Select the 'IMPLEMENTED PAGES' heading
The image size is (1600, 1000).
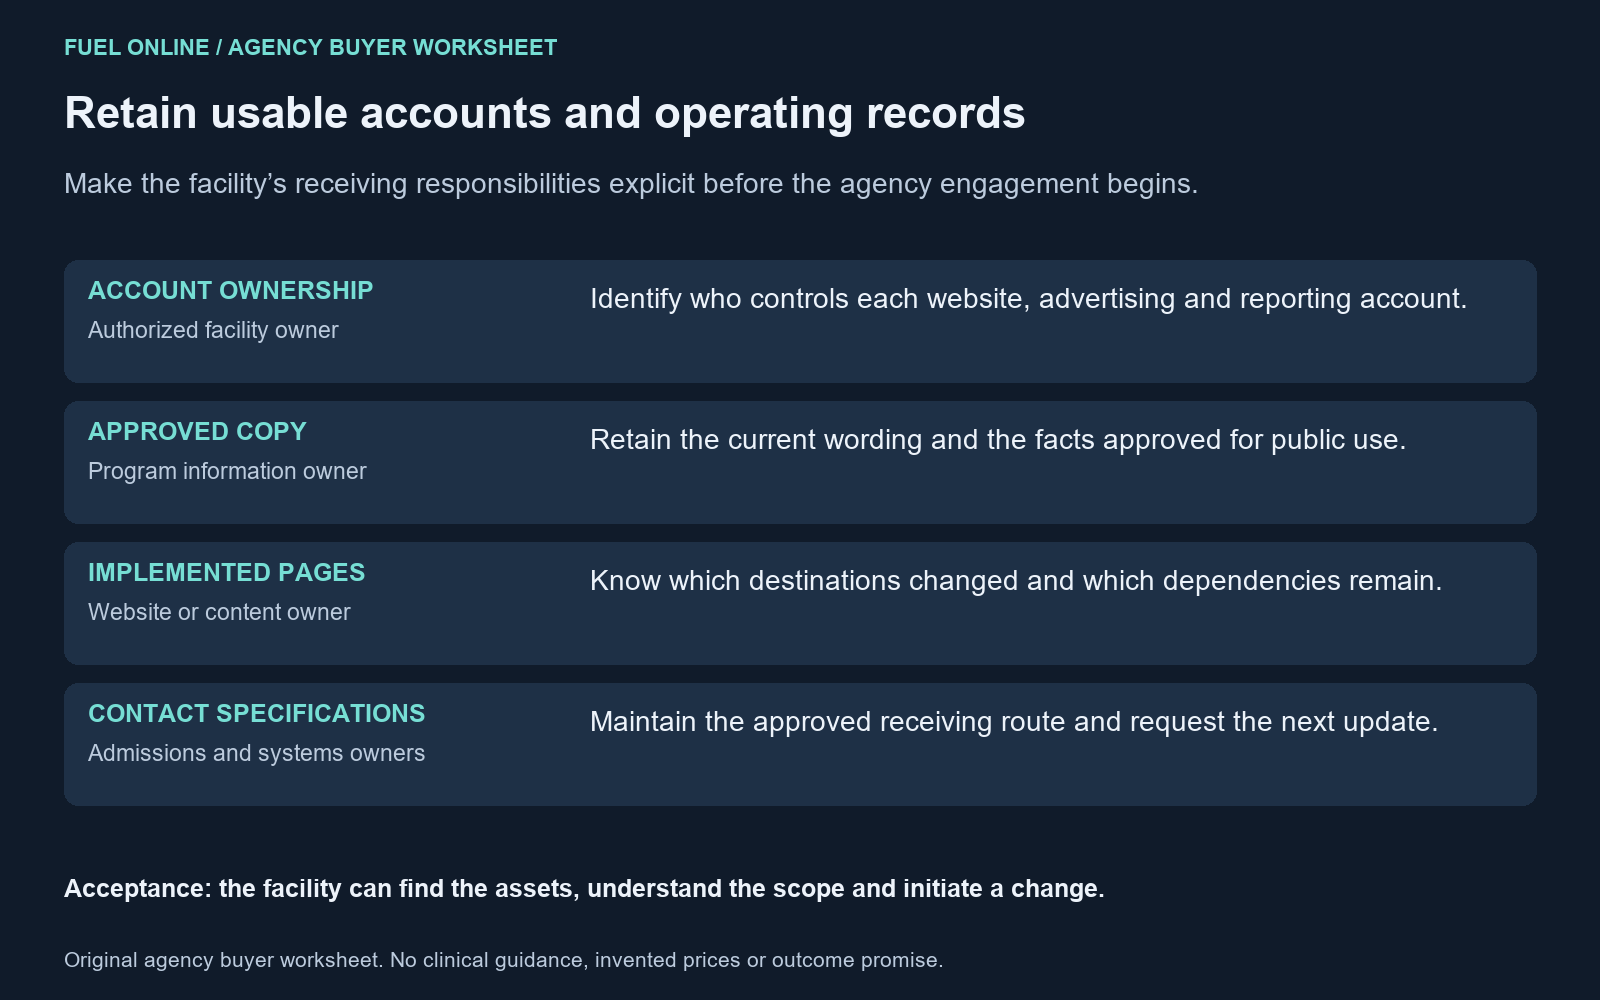[x=226, y=573]
